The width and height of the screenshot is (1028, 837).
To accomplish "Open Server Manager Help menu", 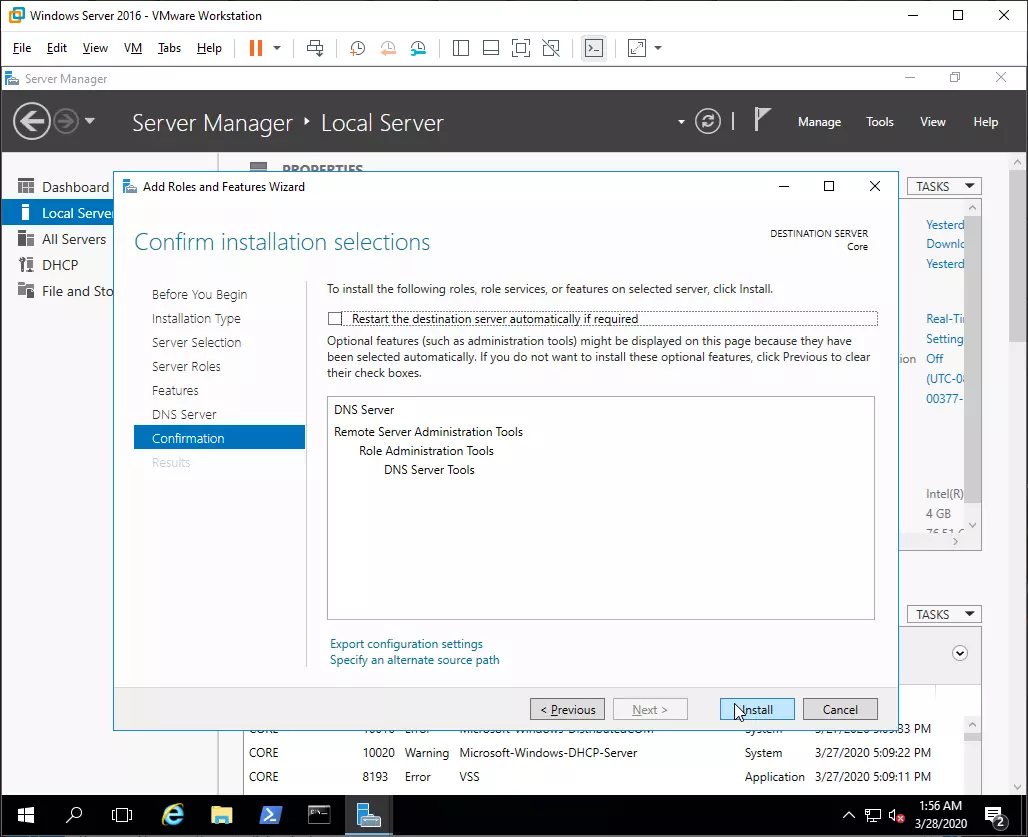I will coord(985,122).
